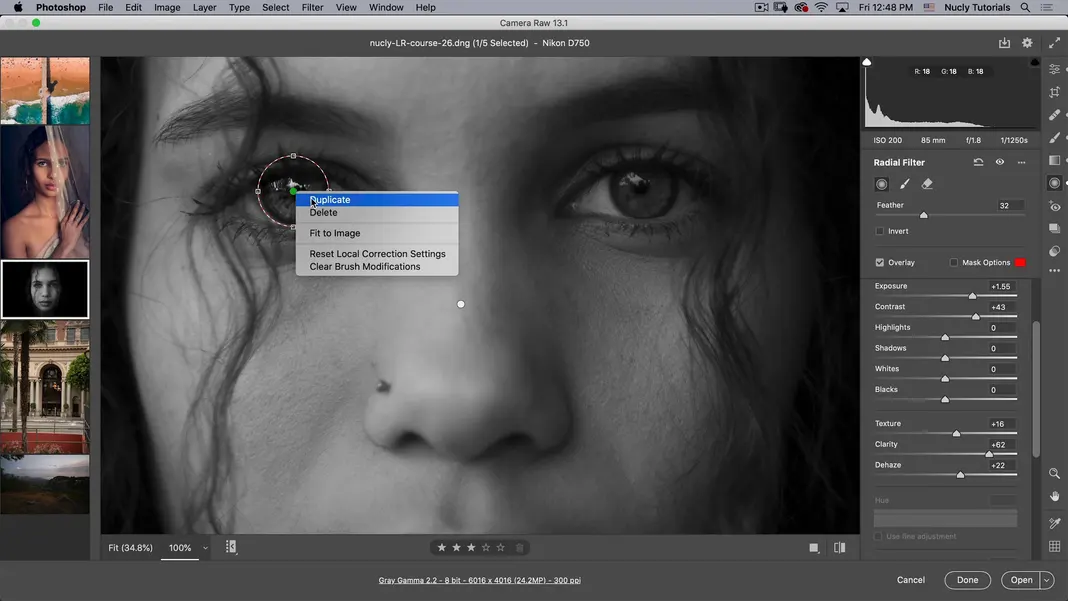Image resolution: width=1068 pixels, height=601 pixels.
Task: Select Clear Brush Modifications
Action: [x=377, y=266]
